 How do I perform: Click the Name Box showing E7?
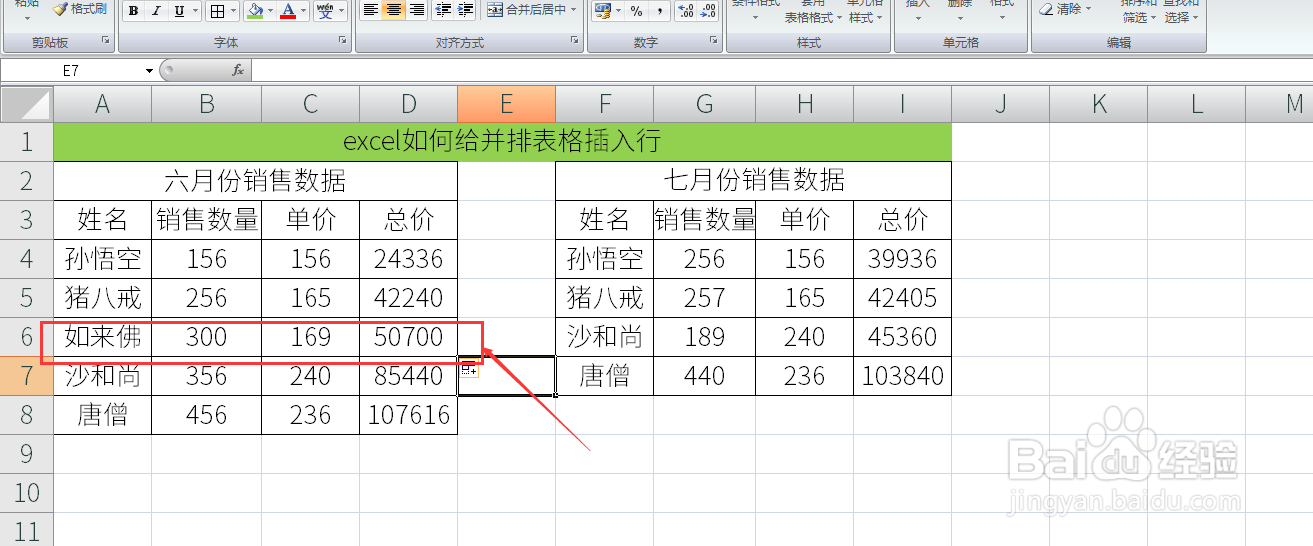pyautogui.click(x=71, y=70)
